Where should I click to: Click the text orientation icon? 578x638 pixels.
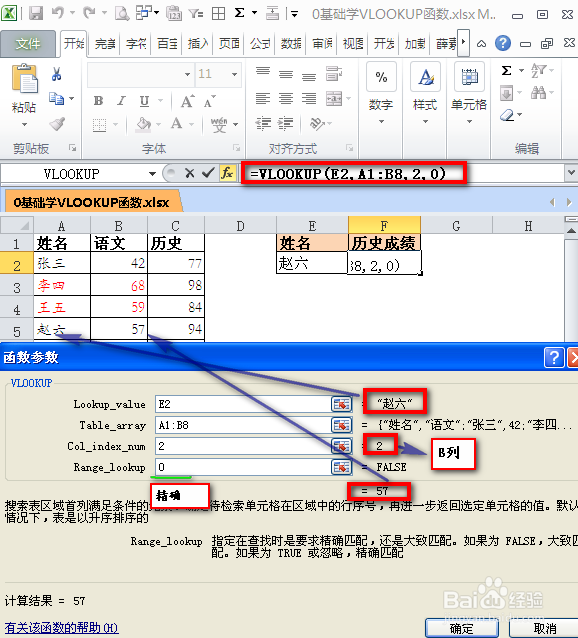coord(317,123)
